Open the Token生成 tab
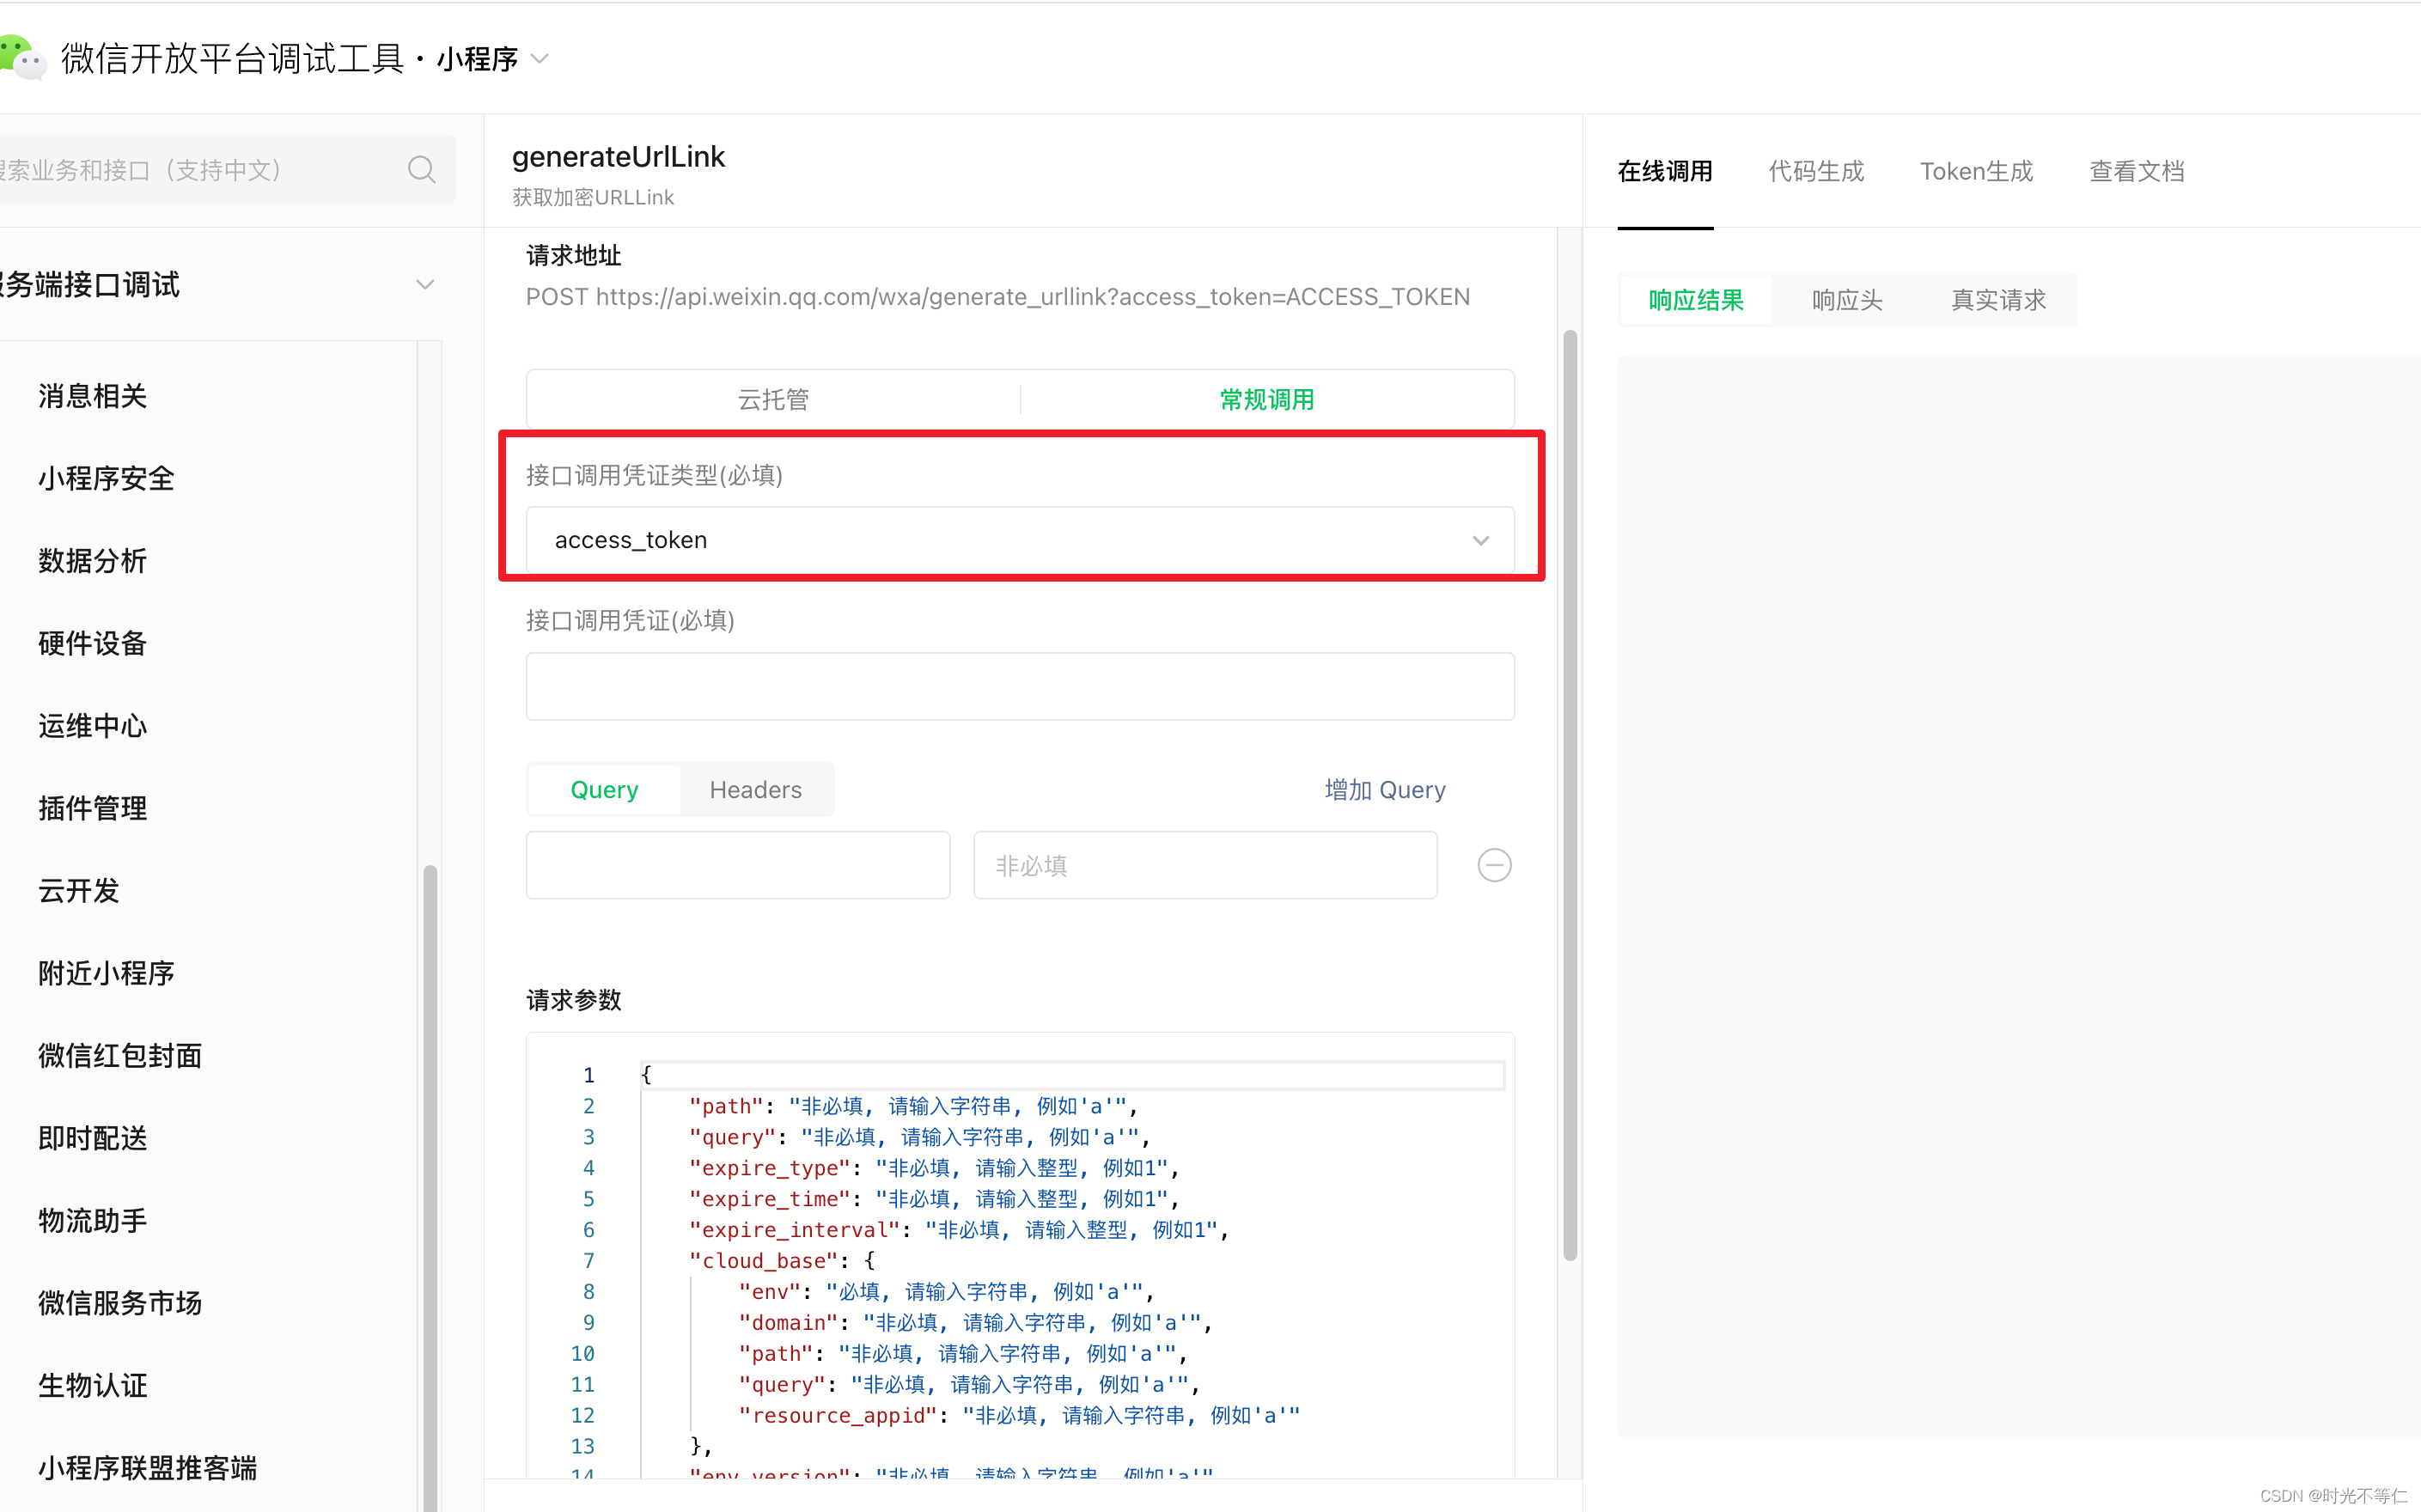 (1975, 171)
